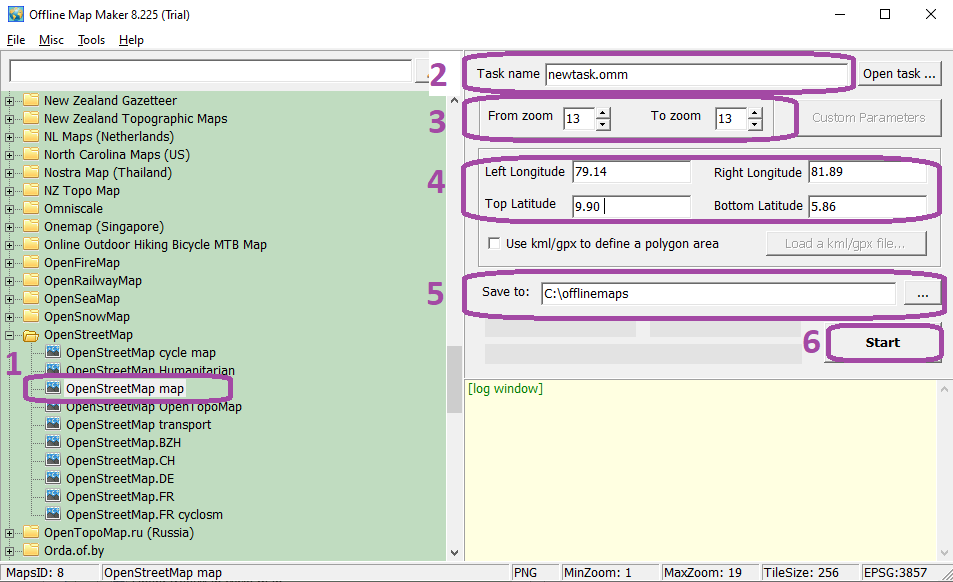Viewport: 953px width, 582px height.
Task: Expand the NZ Topo Map node
Action: pos(9,191)
